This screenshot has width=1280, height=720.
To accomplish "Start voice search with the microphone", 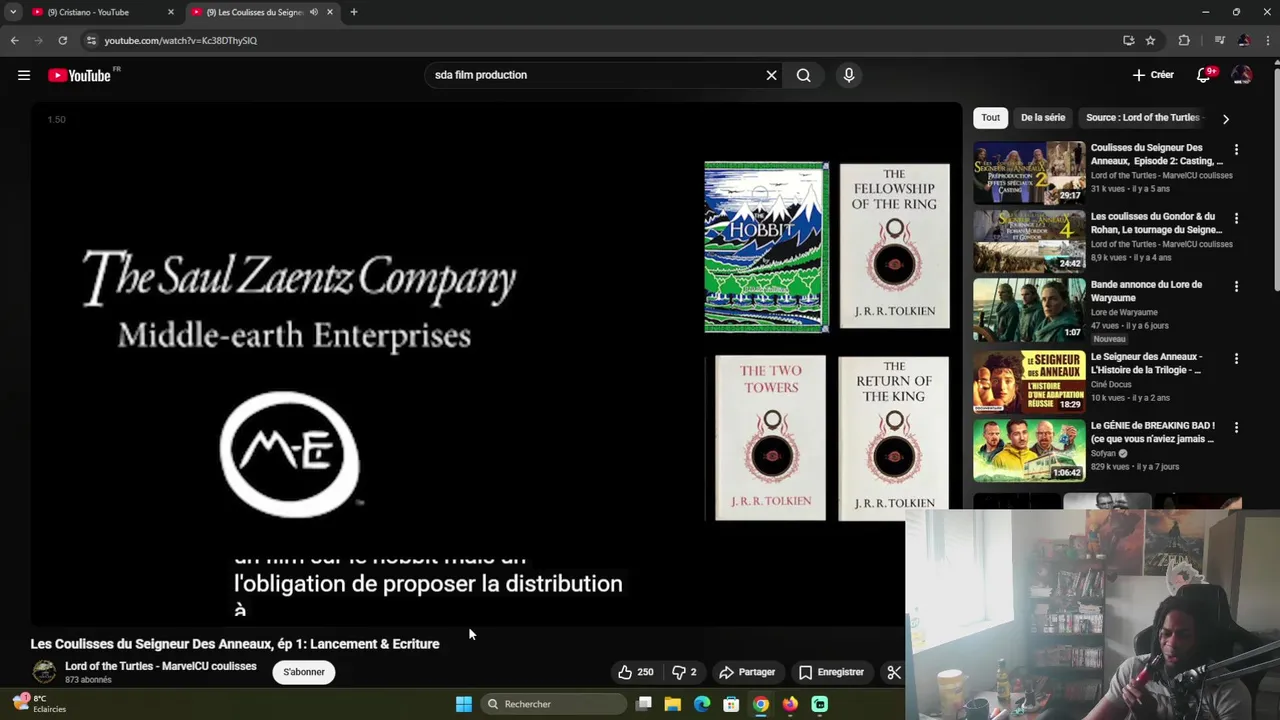I will tap(848, 75).
